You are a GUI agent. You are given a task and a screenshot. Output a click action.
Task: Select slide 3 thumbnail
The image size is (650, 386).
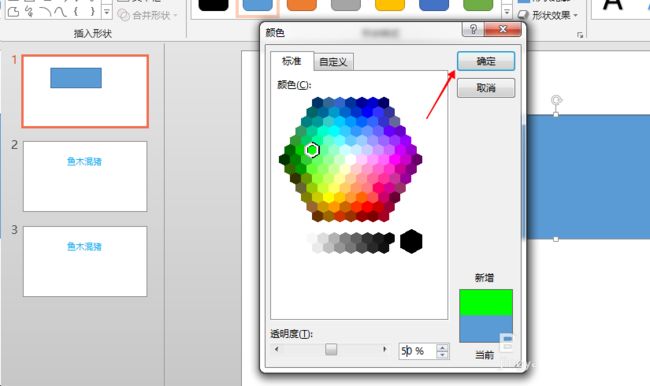coord(85,261)
